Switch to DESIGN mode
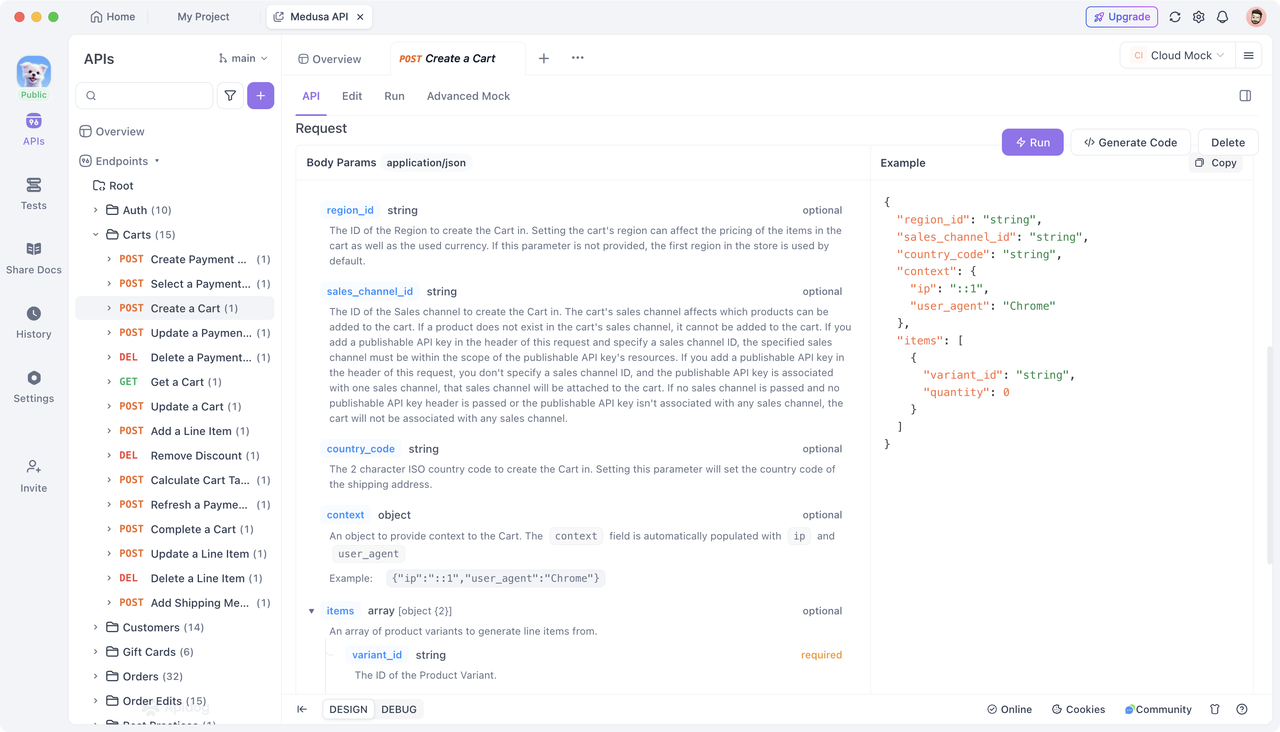 [348, 709]
